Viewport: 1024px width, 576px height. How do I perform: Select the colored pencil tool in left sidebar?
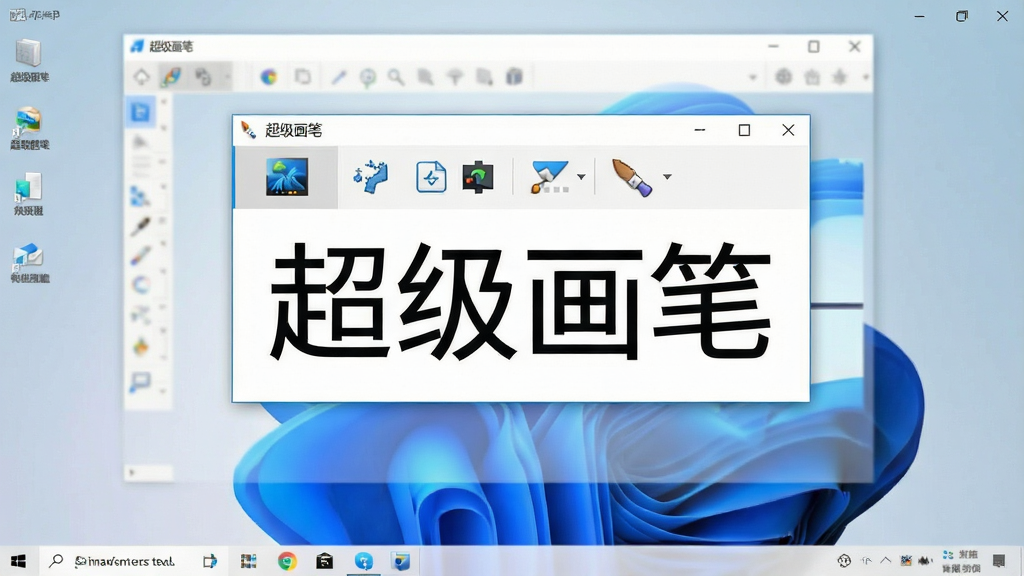(140, 255)
